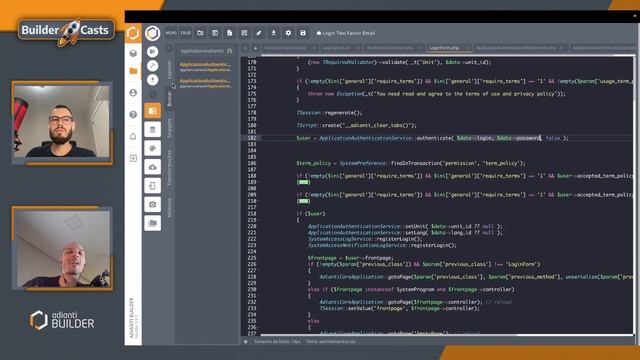The height and width of the screenshot is (360, 640).
Task: Click the camera snapshot square icon
Action: click(153, 204)
